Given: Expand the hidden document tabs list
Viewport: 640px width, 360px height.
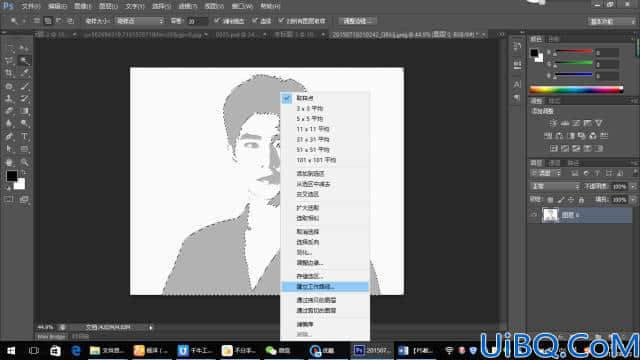Looking at the screenshot, I should pyautogui.click(x=501, y=35).
